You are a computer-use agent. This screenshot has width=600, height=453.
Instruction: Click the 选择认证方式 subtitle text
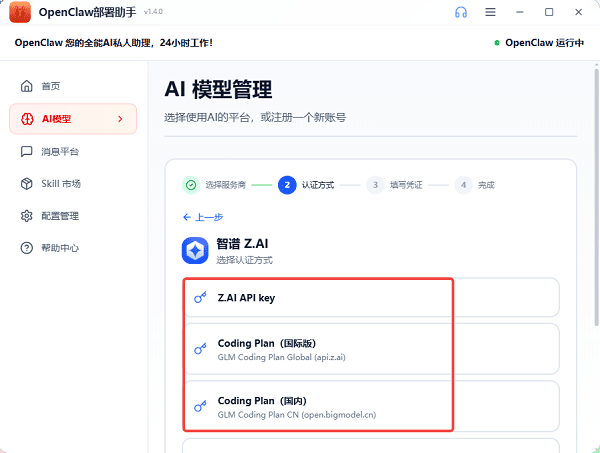[x=245, y=261]
